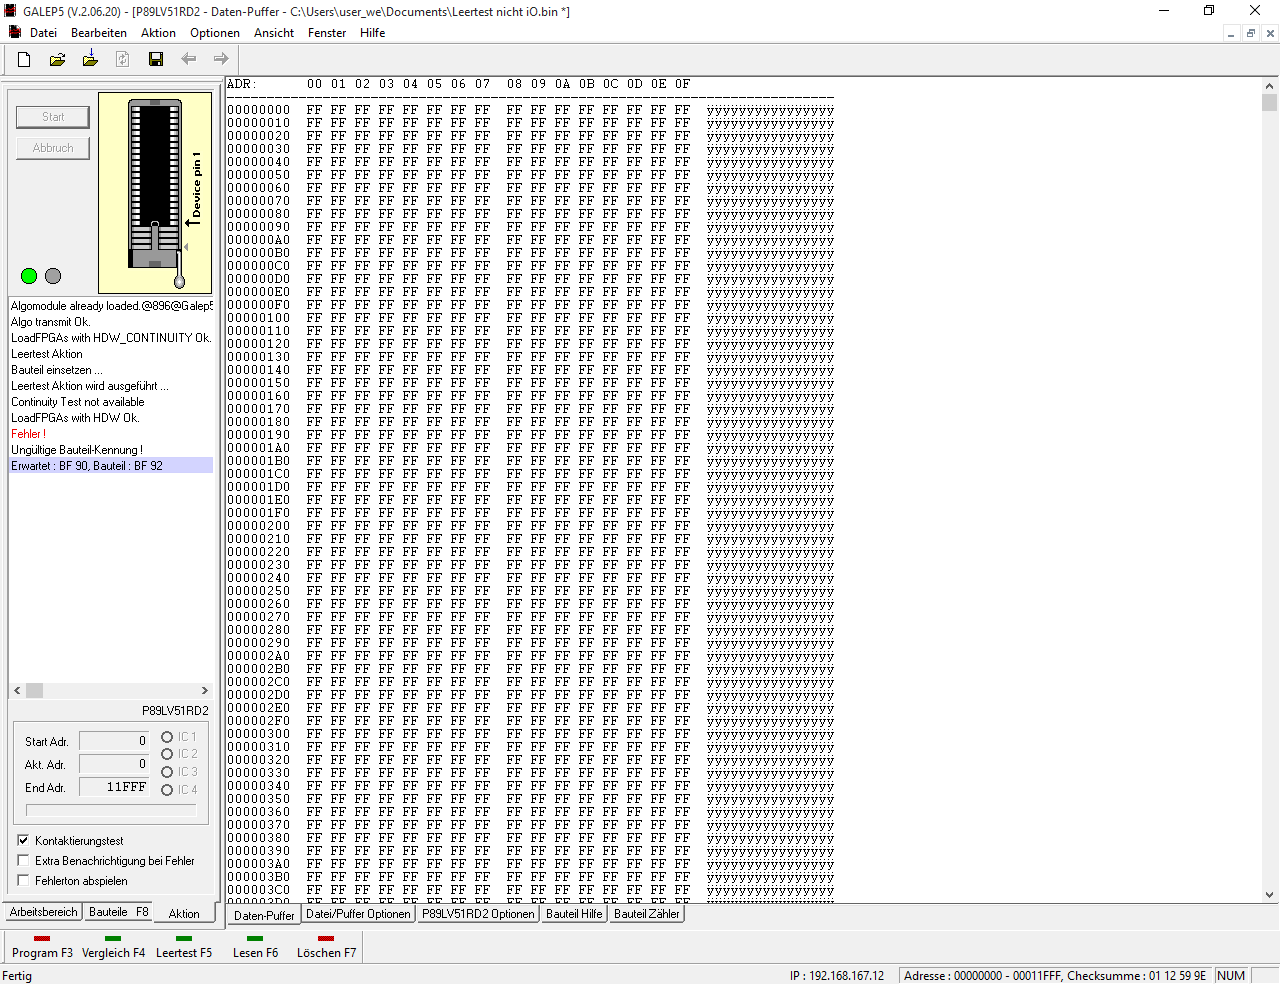The width and height of the screenshot is (1280, 984).
Task: Load file into buffer with blue-arrow folder icon
Action: pyautogui.click(x=90, y=59)
